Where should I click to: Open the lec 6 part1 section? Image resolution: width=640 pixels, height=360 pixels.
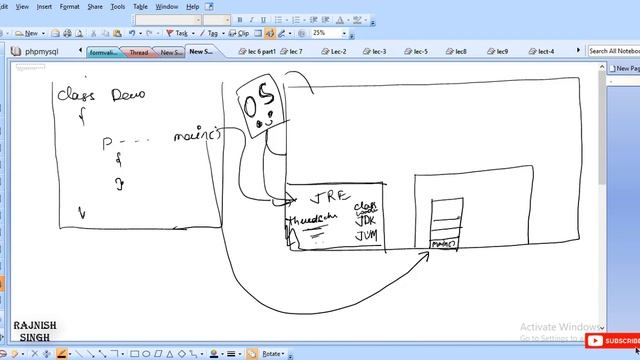click(x=258, y=51)
